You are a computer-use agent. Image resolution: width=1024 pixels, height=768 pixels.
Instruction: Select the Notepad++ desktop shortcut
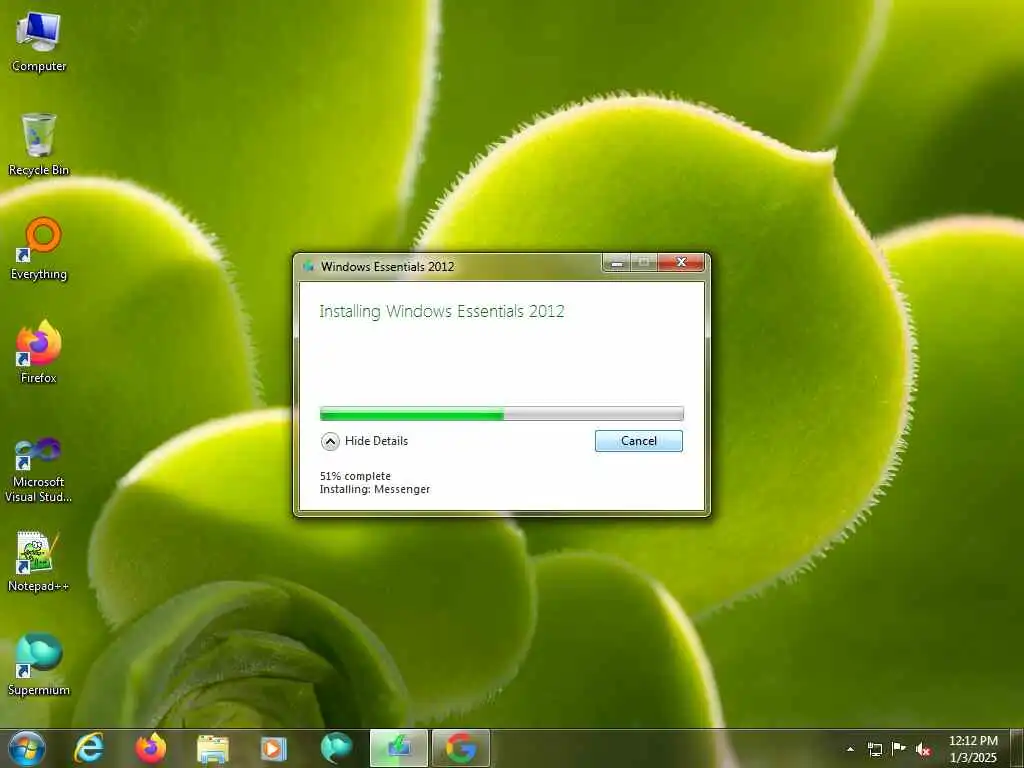point(39,562)
